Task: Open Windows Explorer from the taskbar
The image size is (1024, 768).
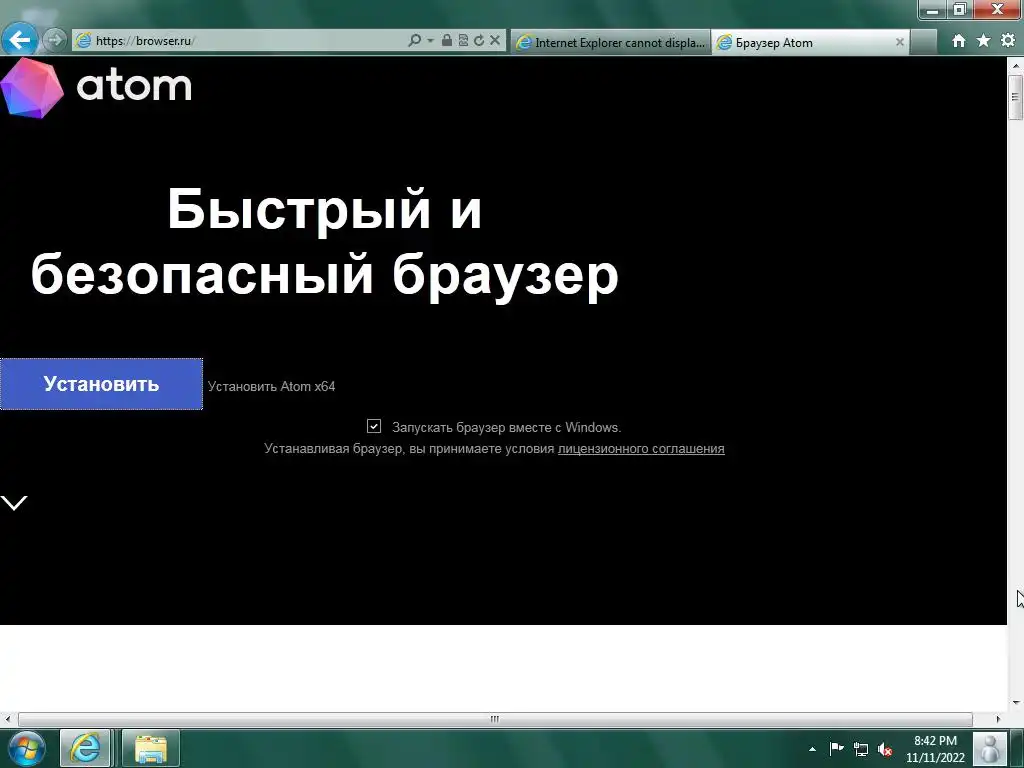Action: [x=150, y=748]
